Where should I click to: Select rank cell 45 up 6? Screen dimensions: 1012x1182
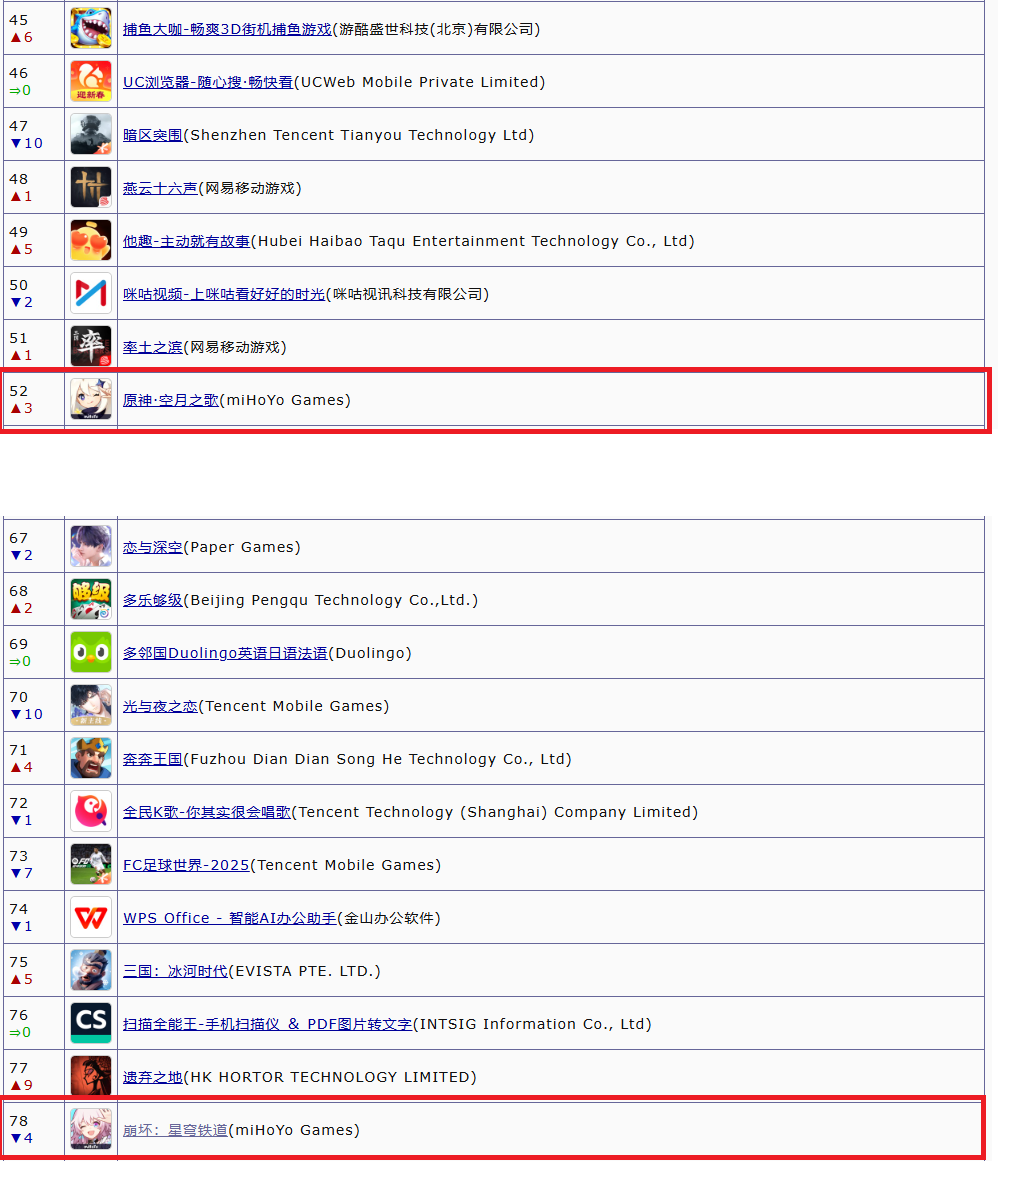pos(35,29)
